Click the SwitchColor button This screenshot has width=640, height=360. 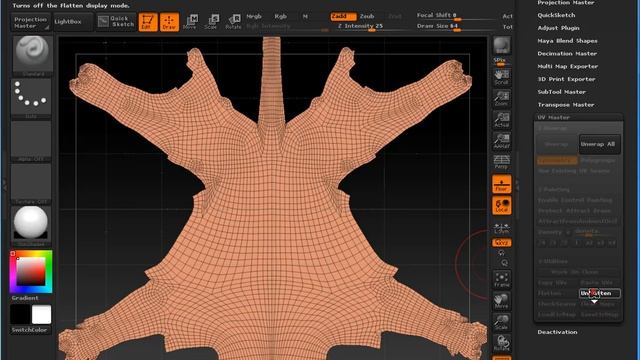[x=29, y=330]
